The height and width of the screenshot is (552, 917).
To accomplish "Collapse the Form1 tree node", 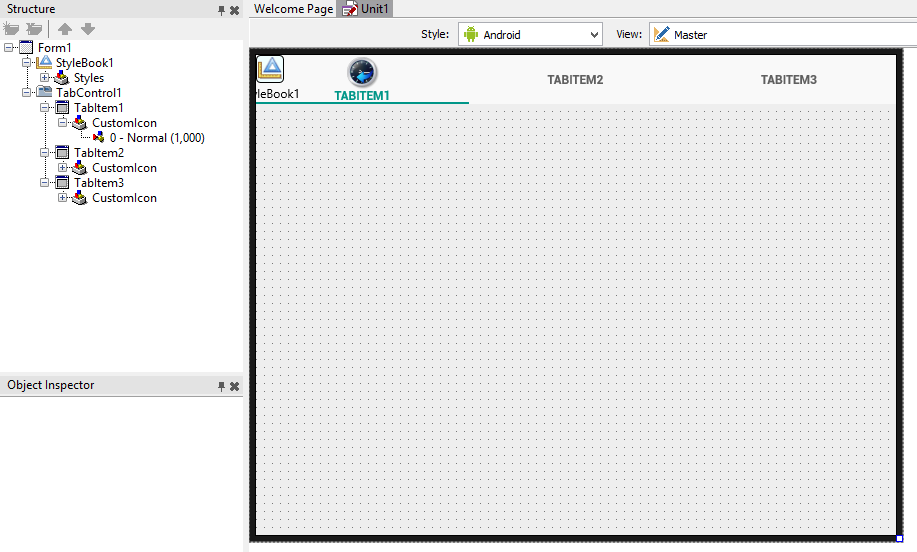I will pos(9,47).
